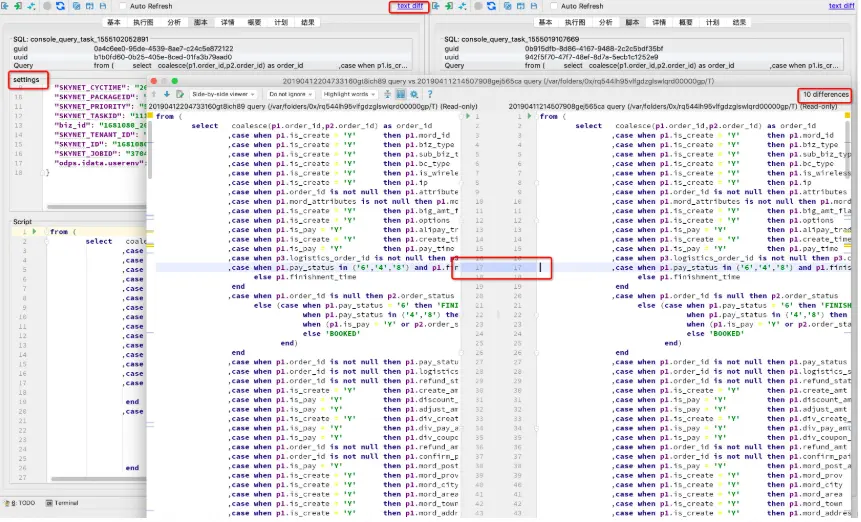Click 10 differences label in diff window
861x522 pixels.
click(825, 95)
